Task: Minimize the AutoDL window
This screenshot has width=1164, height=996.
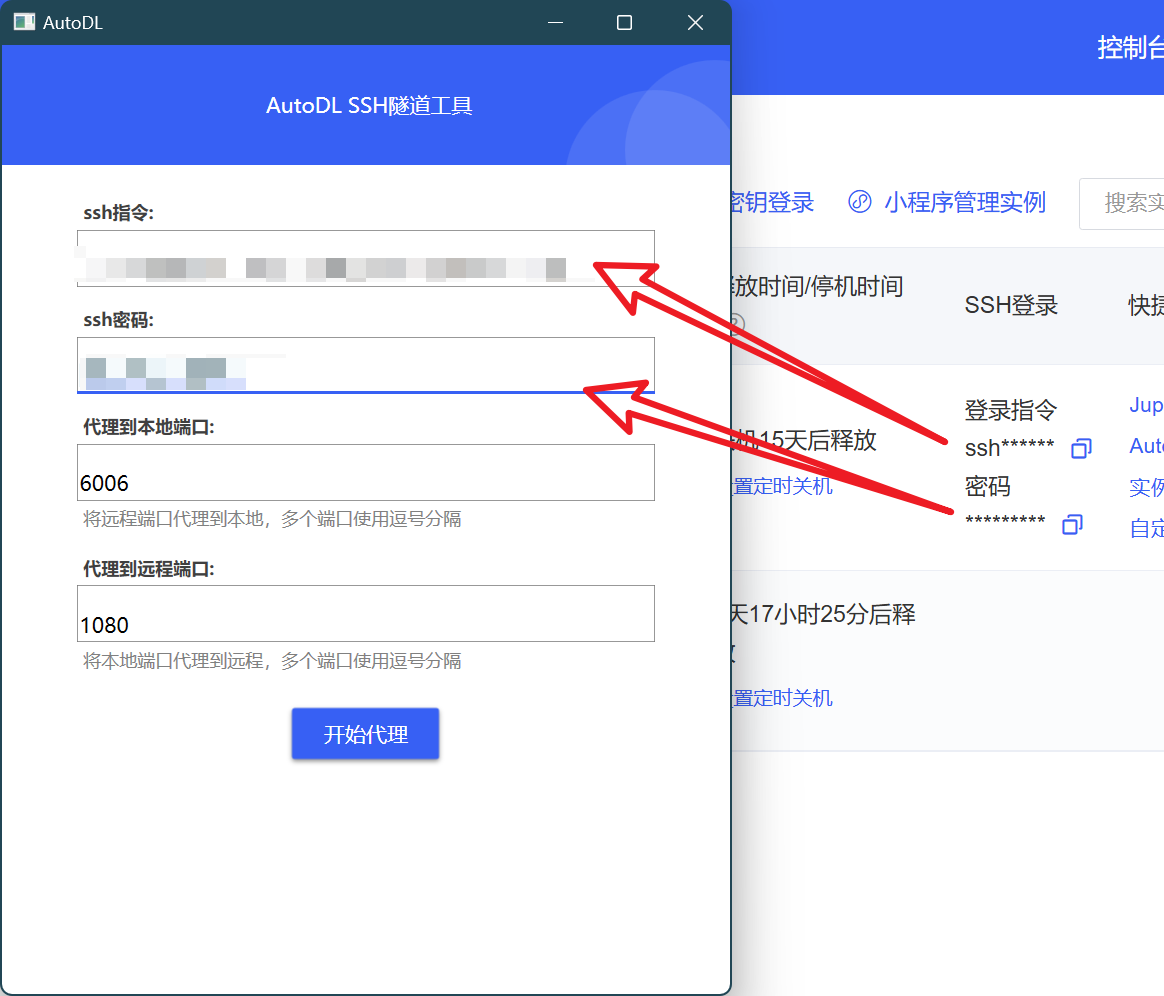Action: (555, 23)
